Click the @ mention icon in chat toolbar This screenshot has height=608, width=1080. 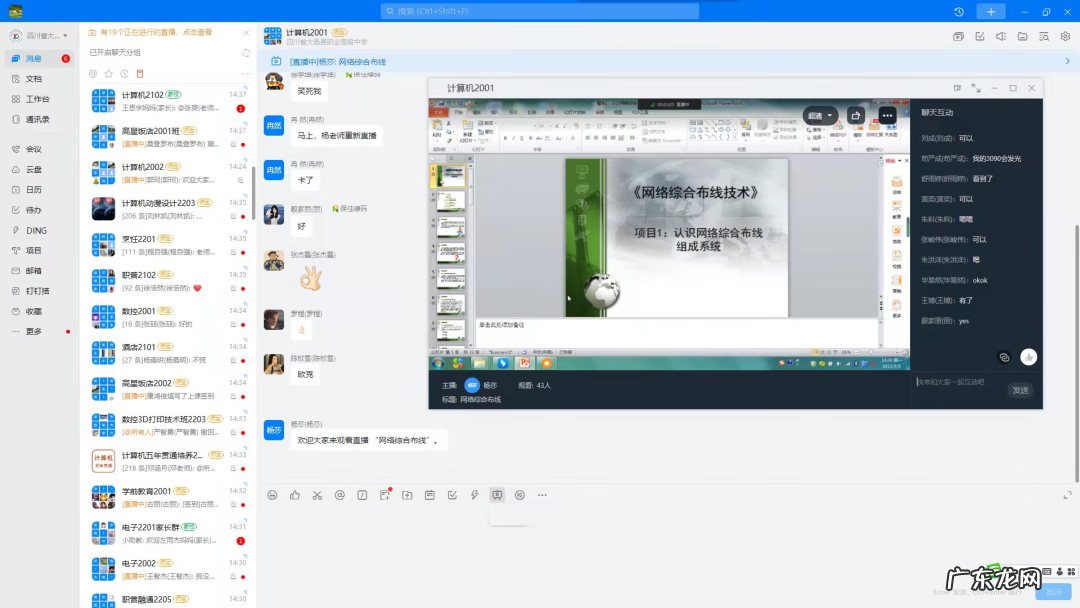pyautogui.click(x=338, y=494)
